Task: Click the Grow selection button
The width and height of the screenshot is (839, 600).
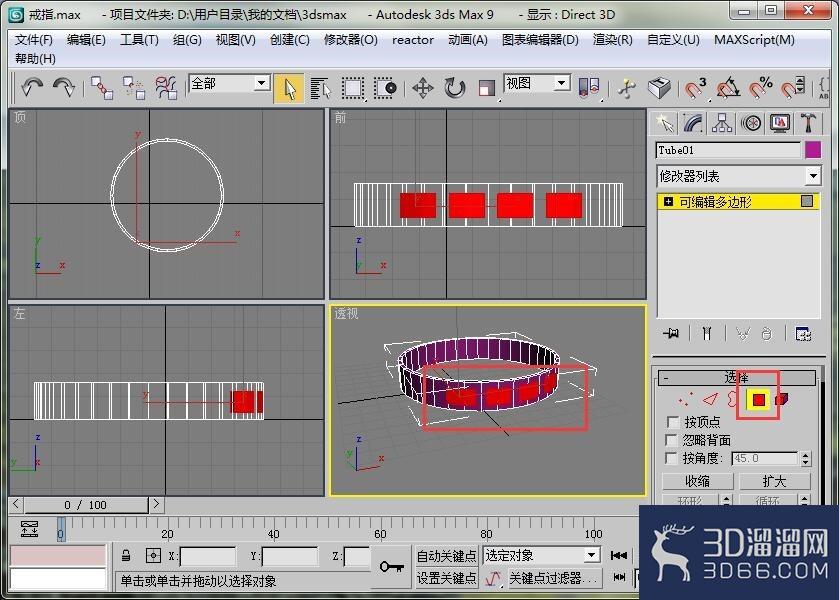Action: (775, 481)
